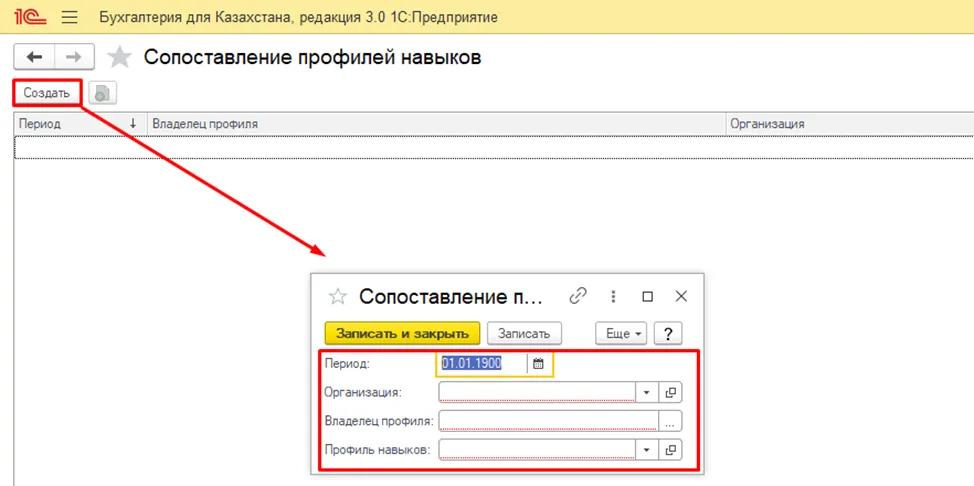Maximize the Сопоставление dialog window
This screenshot has width=974, height=486.
coord(647,296)
